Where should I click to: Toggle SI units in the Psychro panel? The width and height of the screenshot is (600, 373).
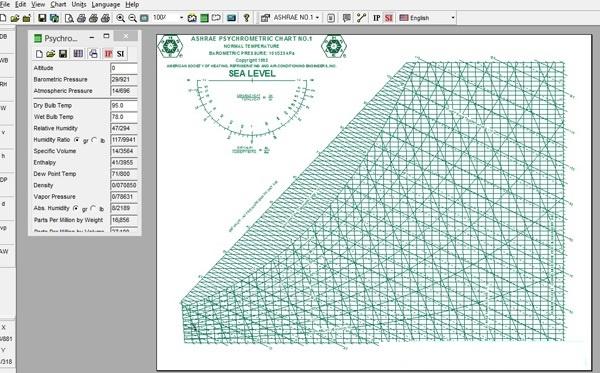pos(121,54)
